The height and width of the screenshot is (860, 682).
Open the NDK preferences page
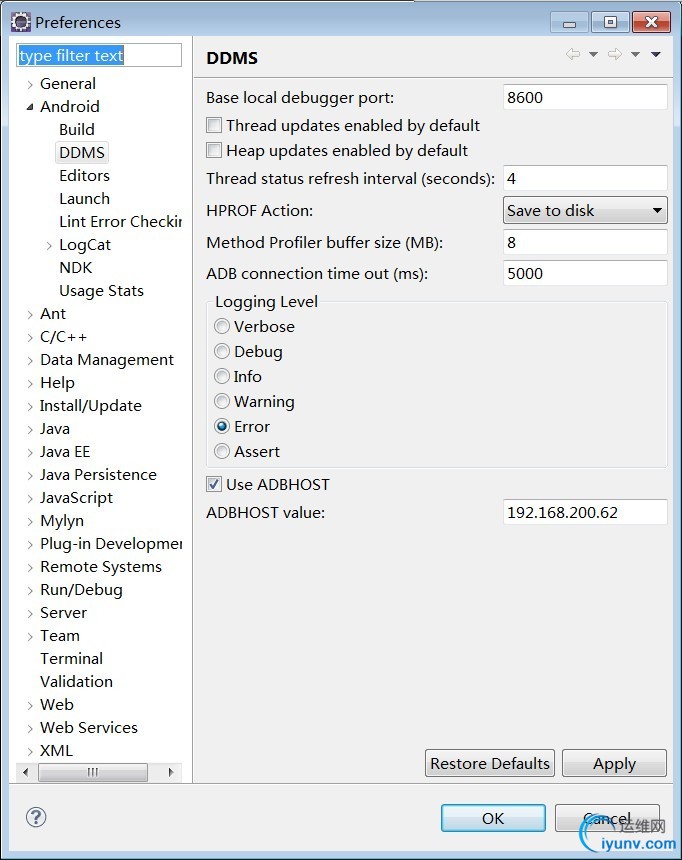tap(76, 268)
